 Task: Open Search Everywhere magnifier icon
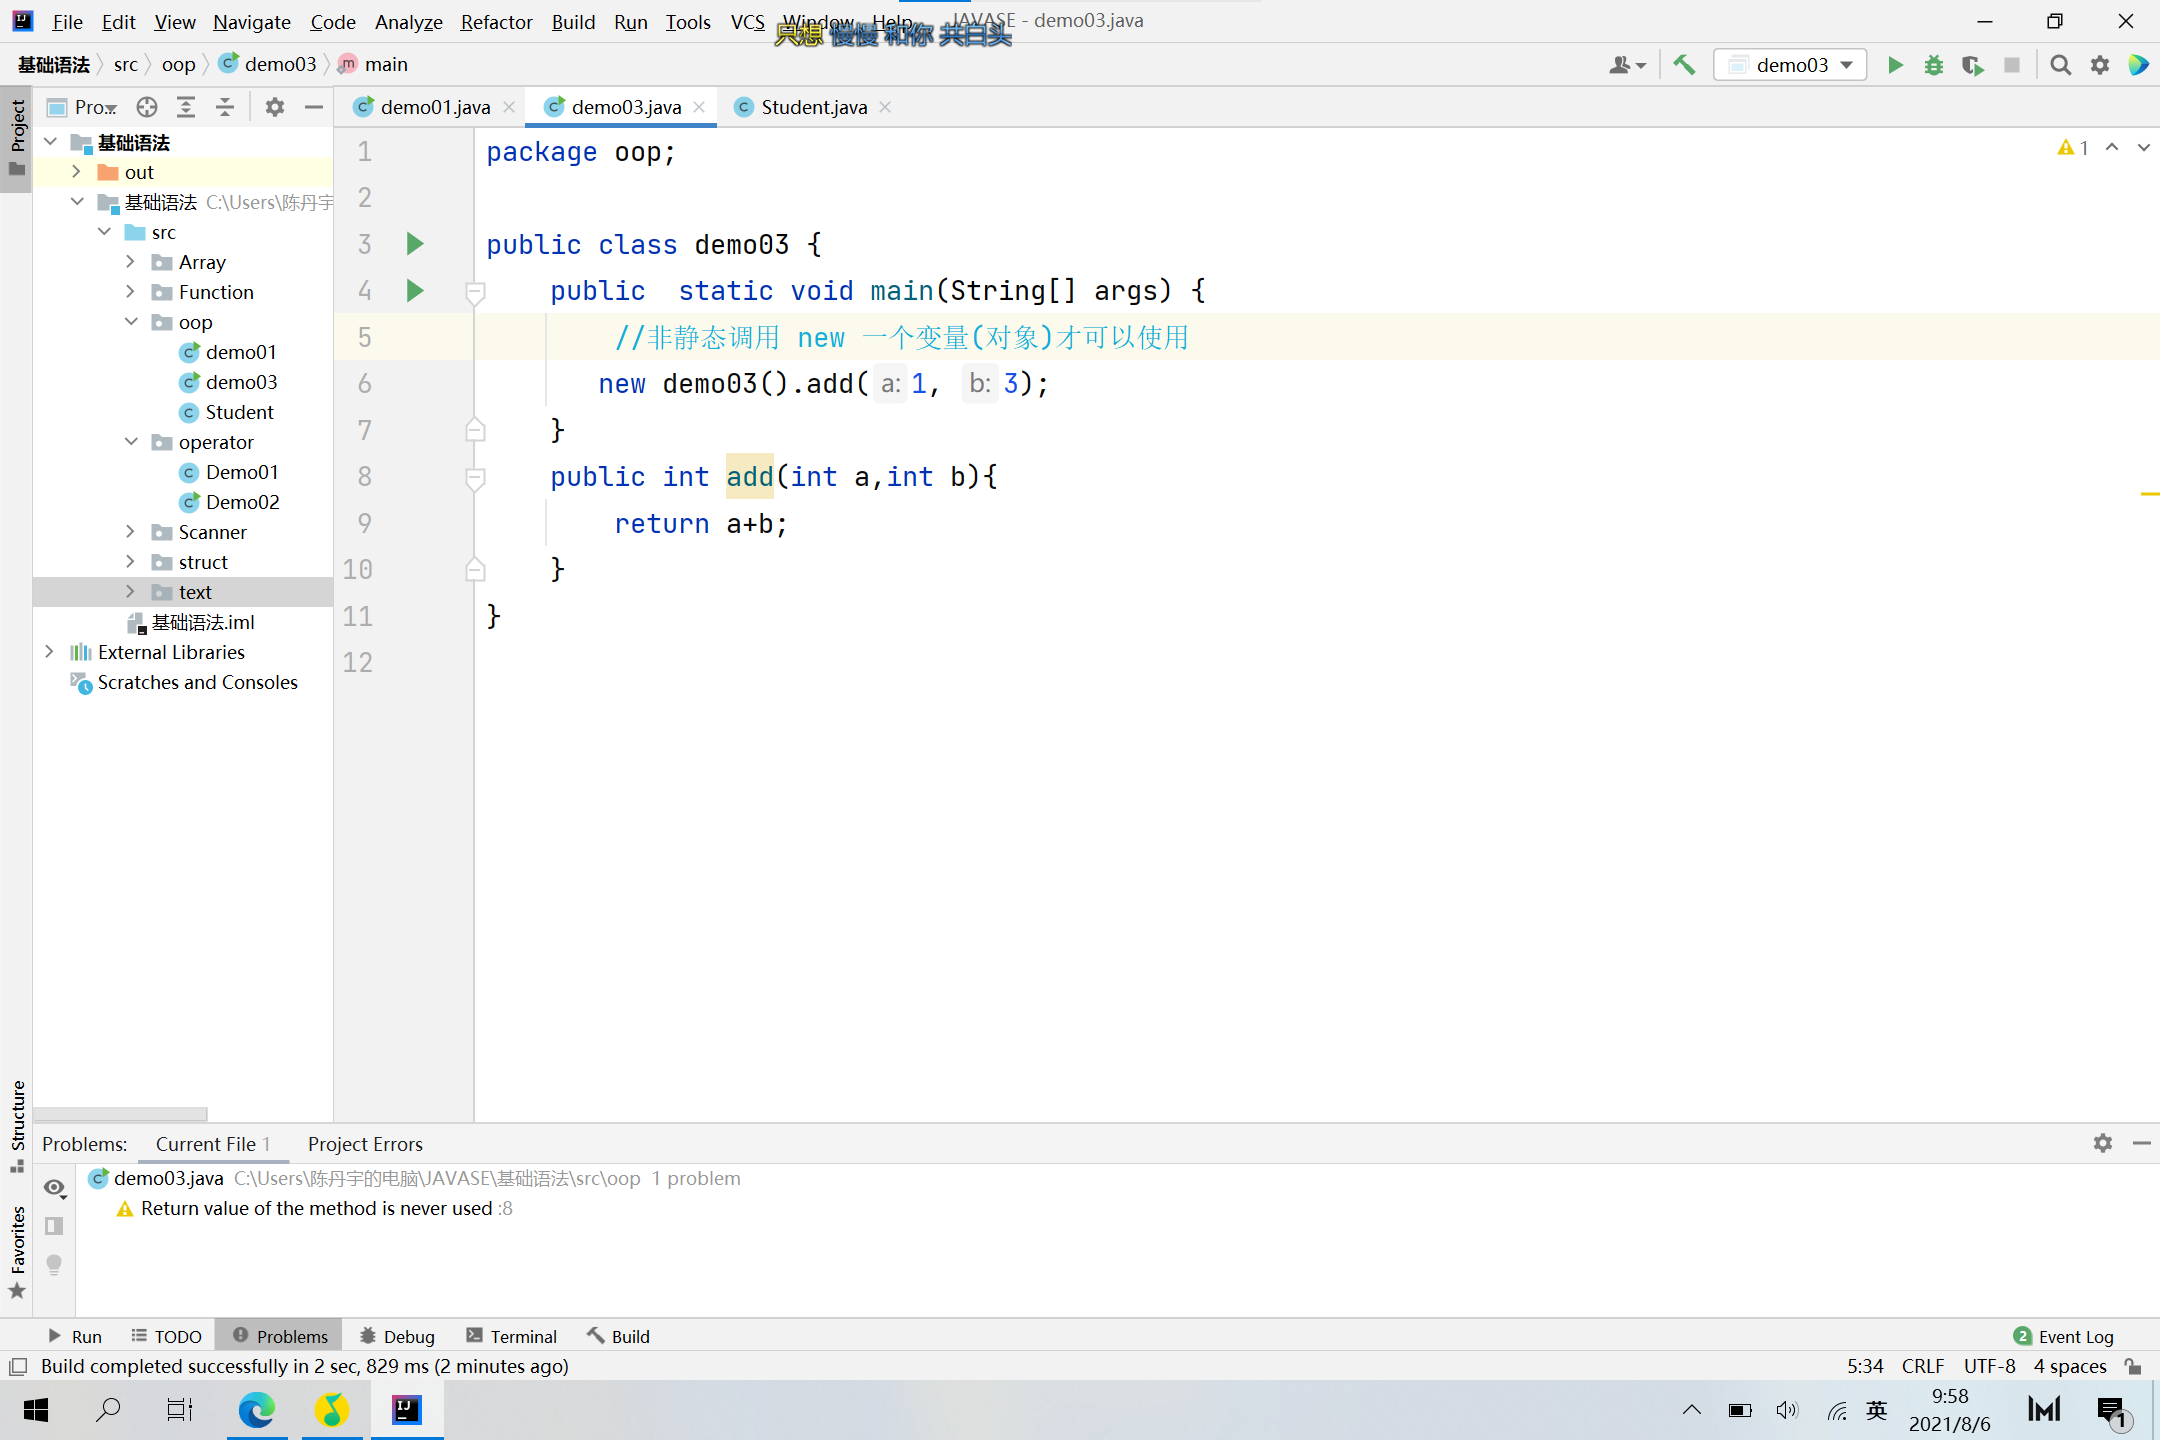tap(2060, 65)
